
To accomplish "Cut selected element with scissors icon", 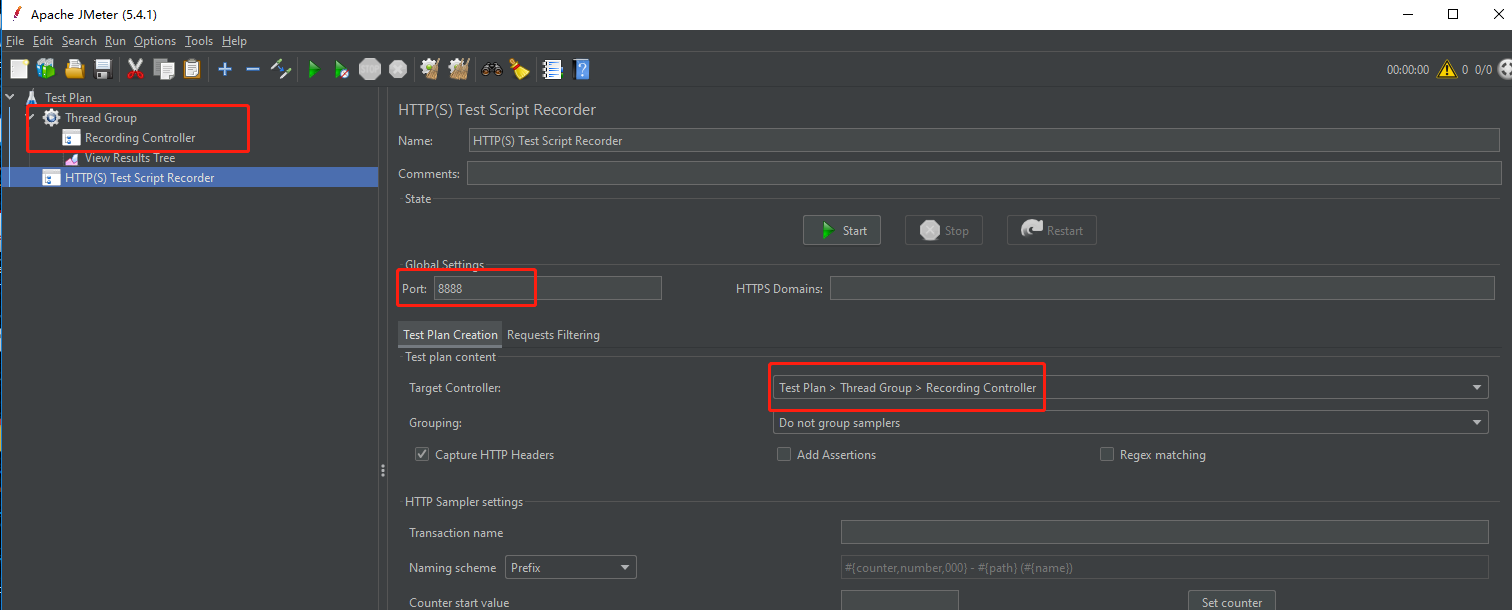I will click(136, 69).
